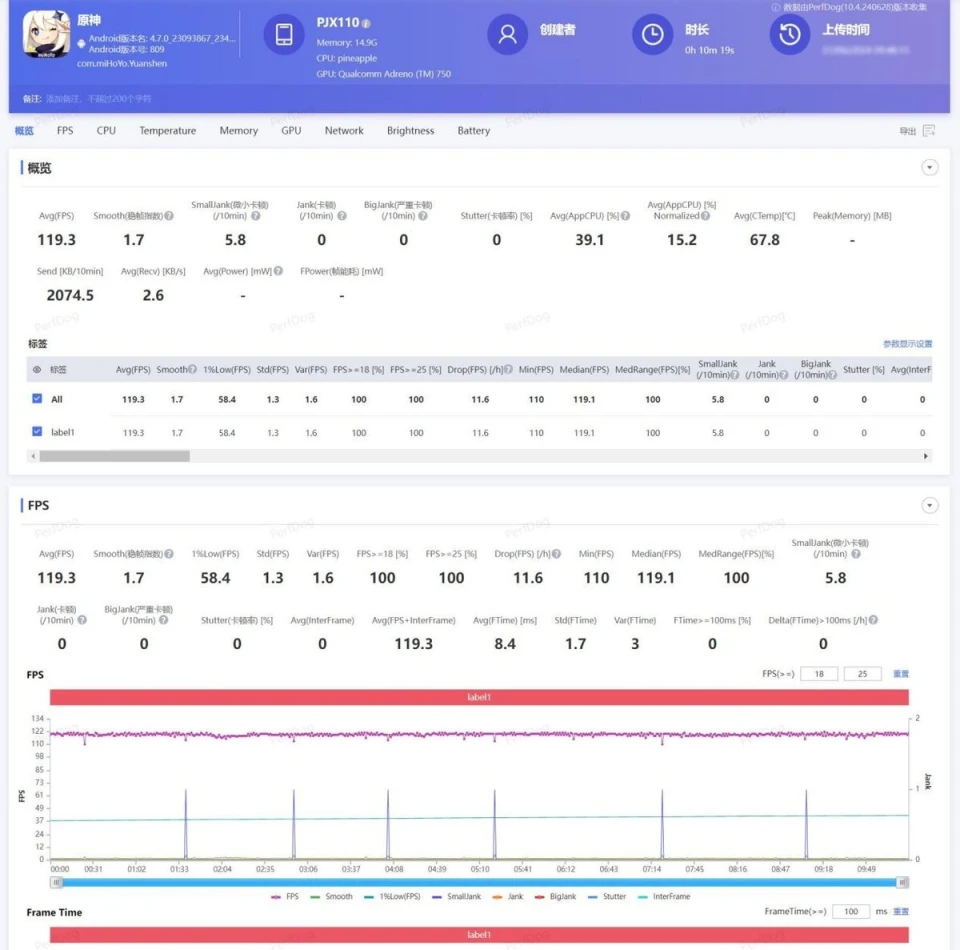Toggle eye icon in 标签 table header
The width and height of the screenshot is (960, 950).
pos(37,370)
